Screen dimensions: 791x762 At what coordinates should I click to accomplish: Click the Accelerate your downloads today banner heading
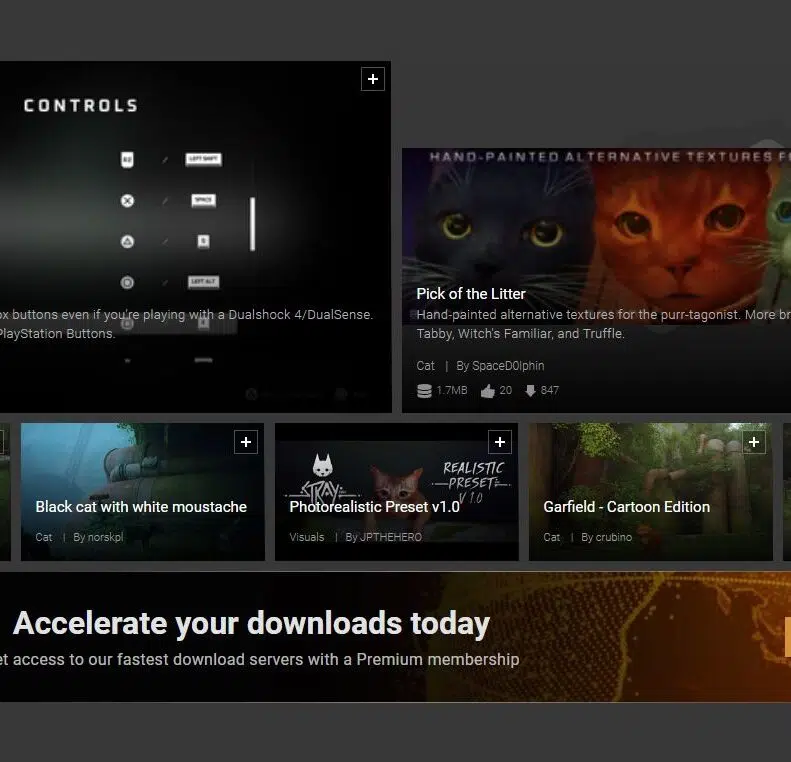point(251,623)
